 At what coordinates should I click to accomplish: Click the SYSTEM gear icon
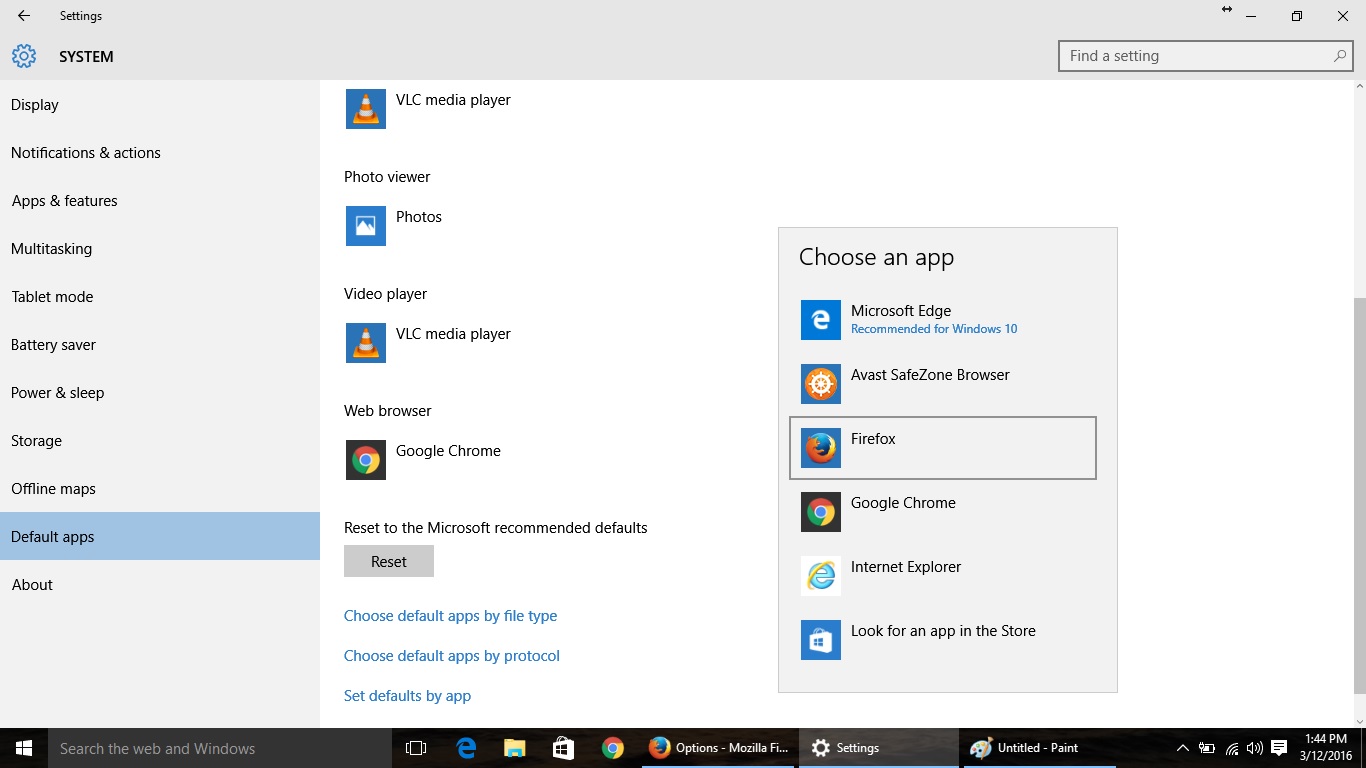(x=24, y=56)
